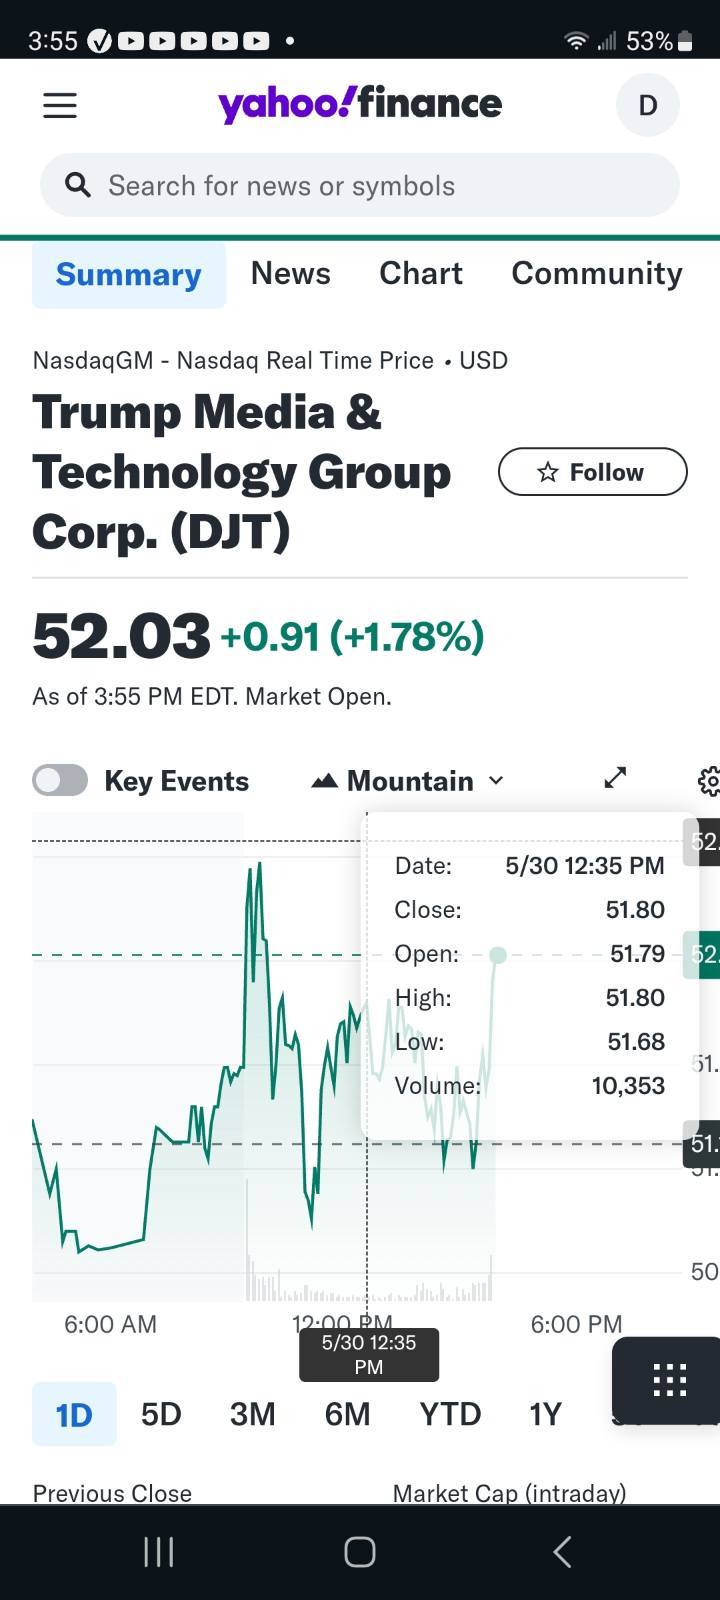
Task: Click the 5/30 12:35 PM crosshair marker
Action: tap(368, 1354)
